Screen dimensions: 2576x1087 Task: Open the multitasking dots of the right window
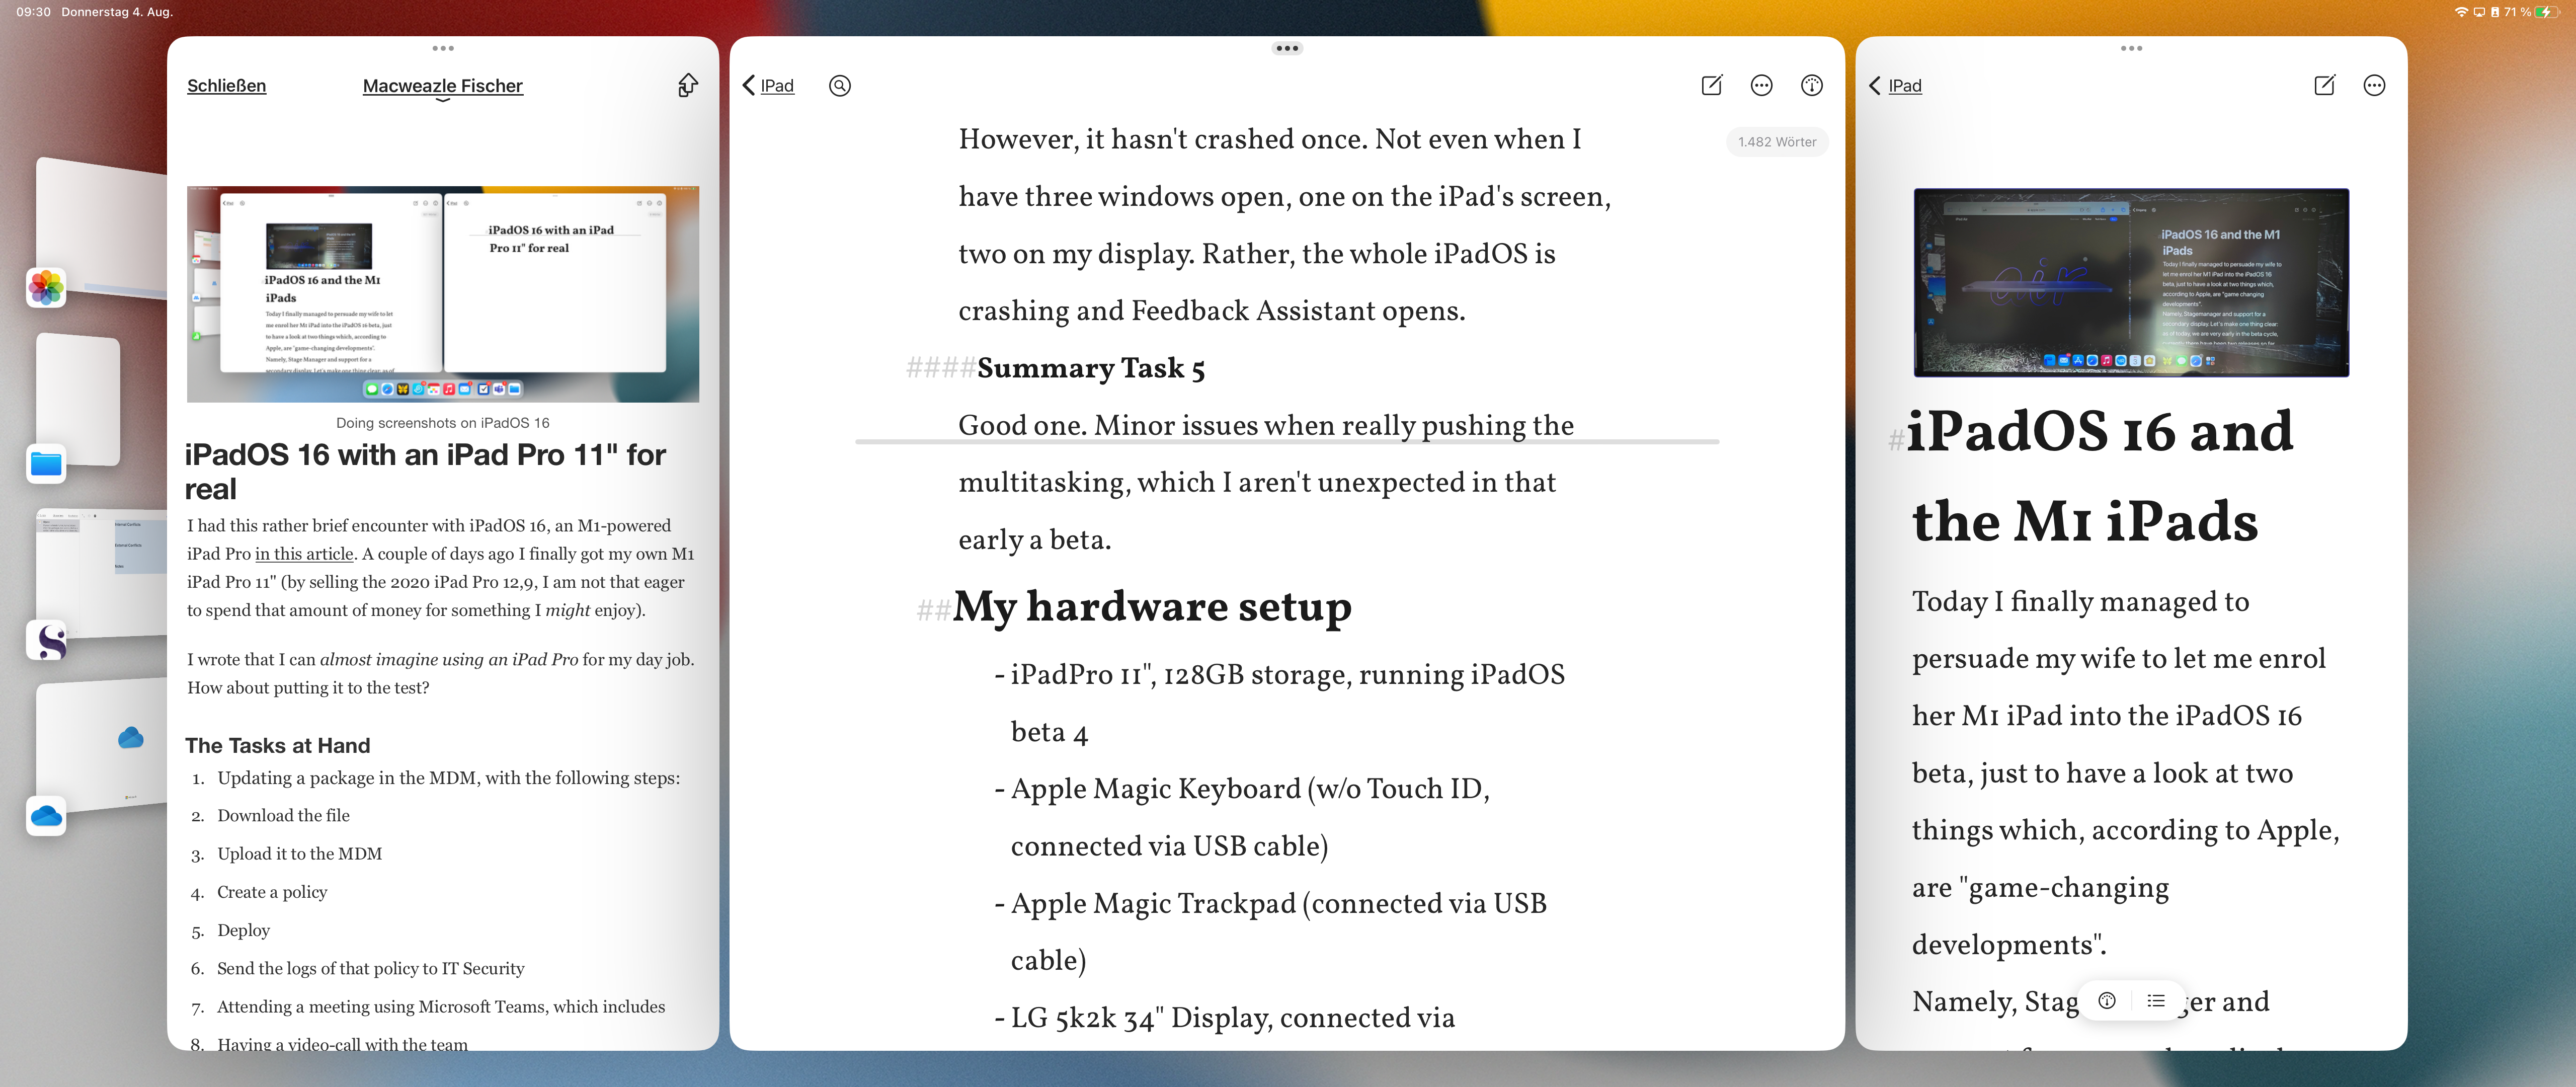click(2131, 48)
